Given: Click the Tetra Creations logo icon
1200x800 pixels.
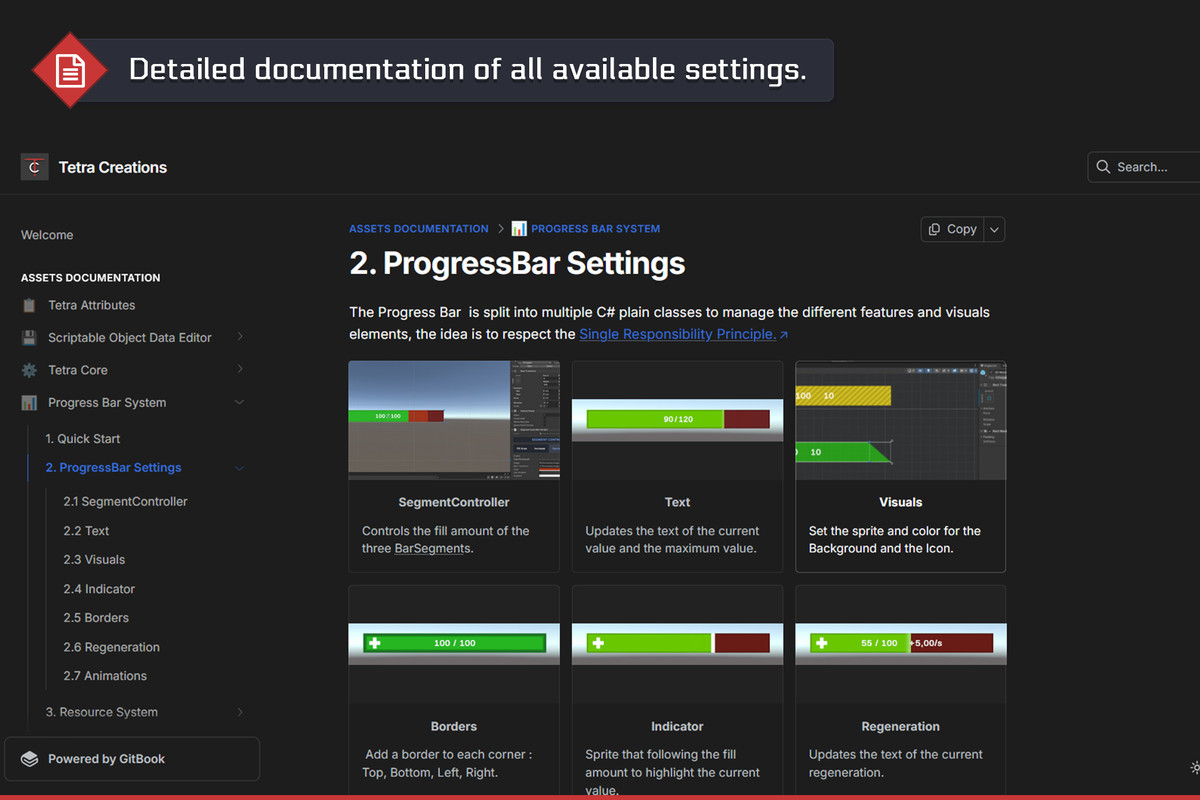Looking at the screenshot, I should [x=34, y=167].
